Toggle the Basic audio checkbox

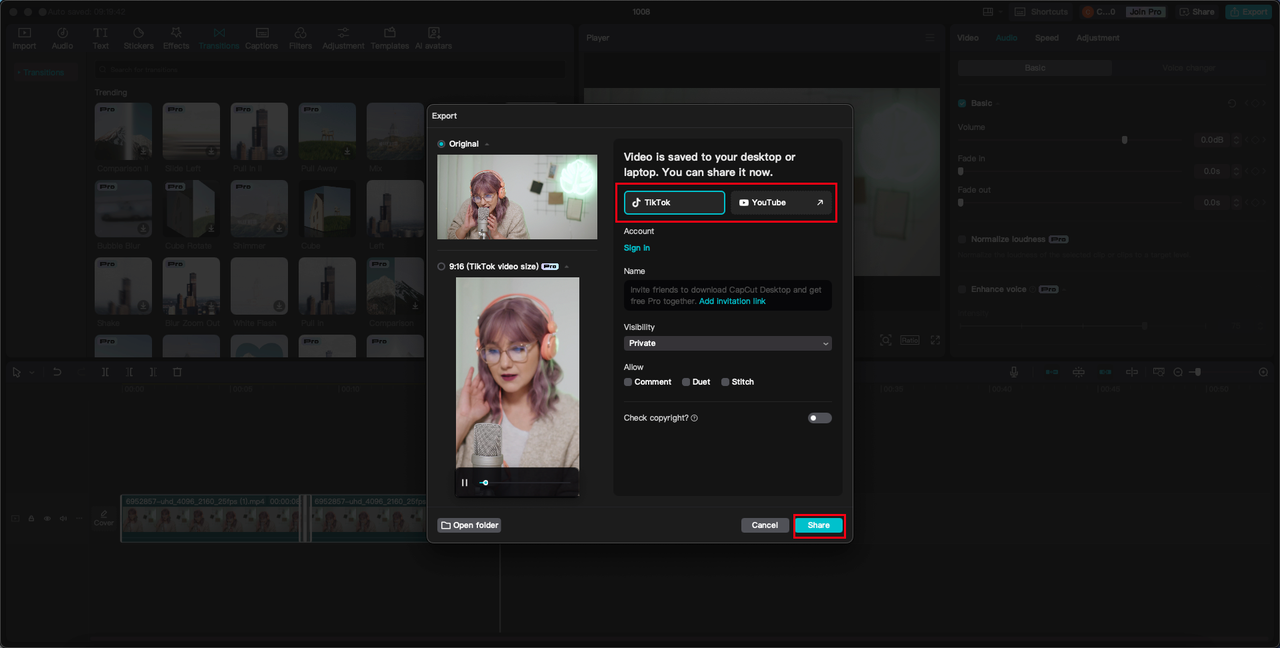(962, 103)
